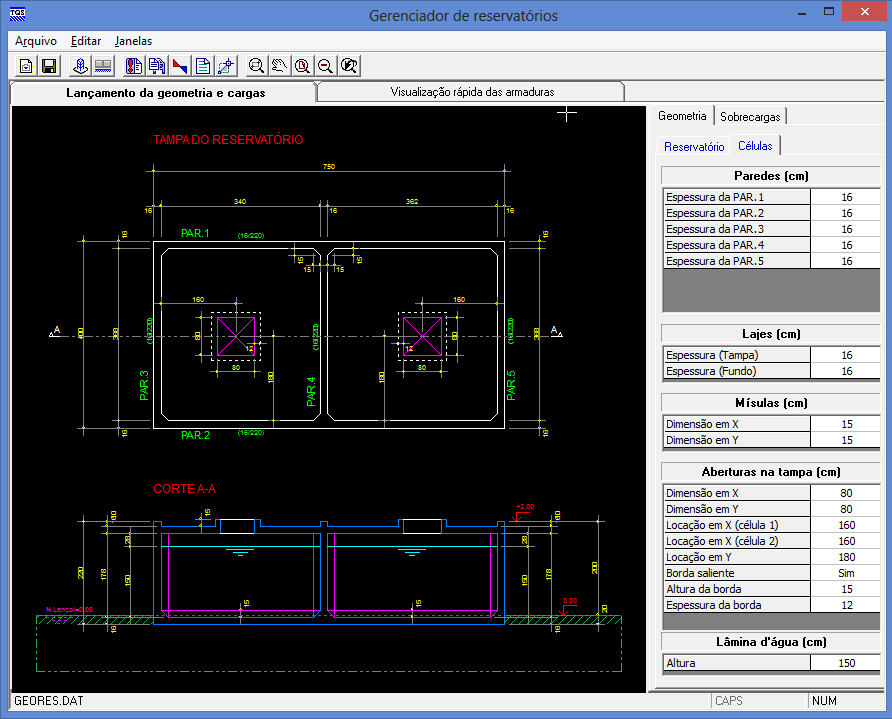The width and height of the screenshot is (892, 719).
Task: Edit Aberturas Dimensão em X value 80
Action: click(x=846, y=493)
